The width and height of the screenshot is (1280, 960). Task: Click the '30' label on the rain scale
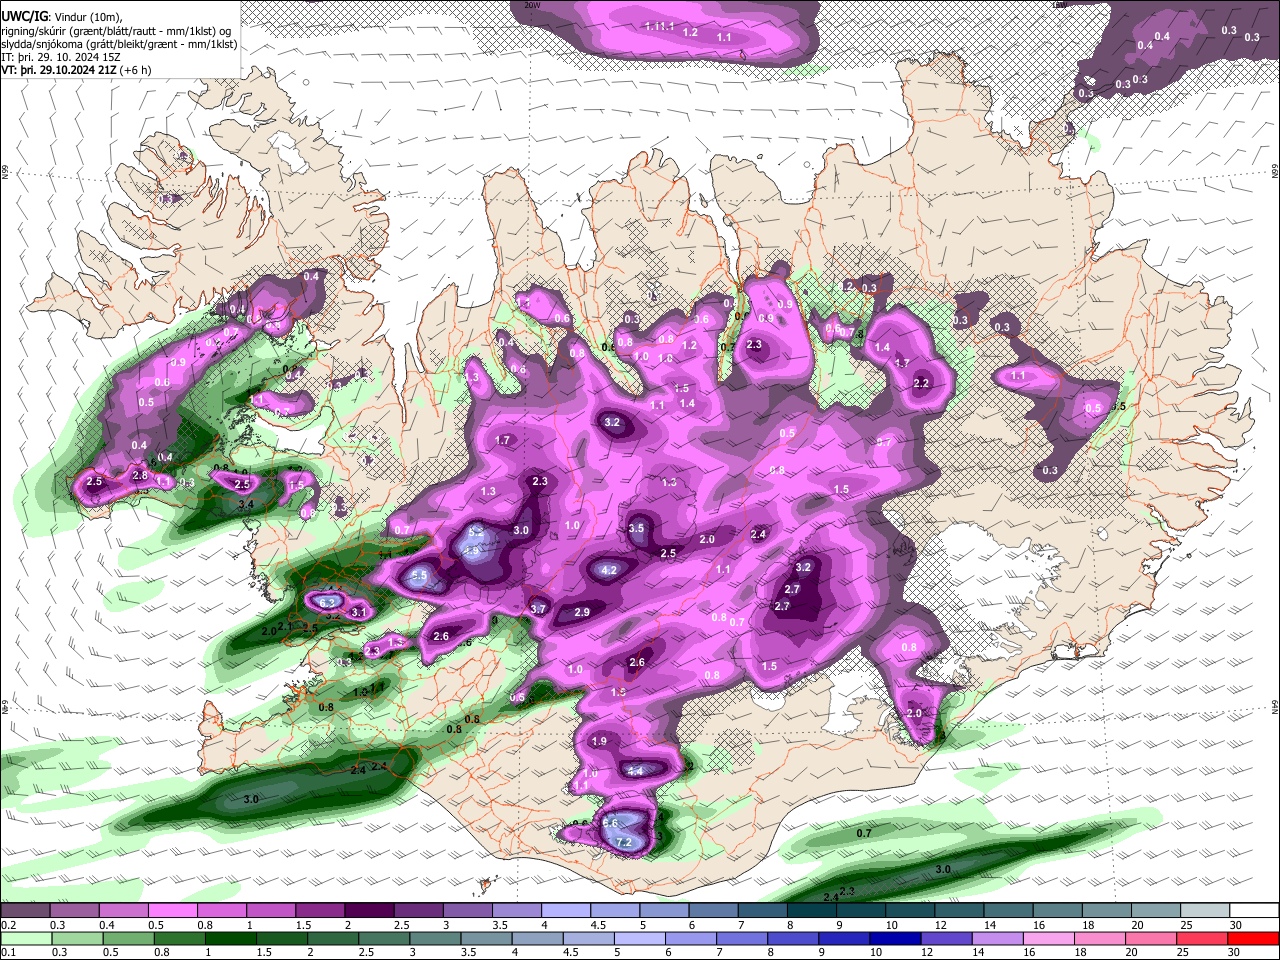pos(1236,953)
